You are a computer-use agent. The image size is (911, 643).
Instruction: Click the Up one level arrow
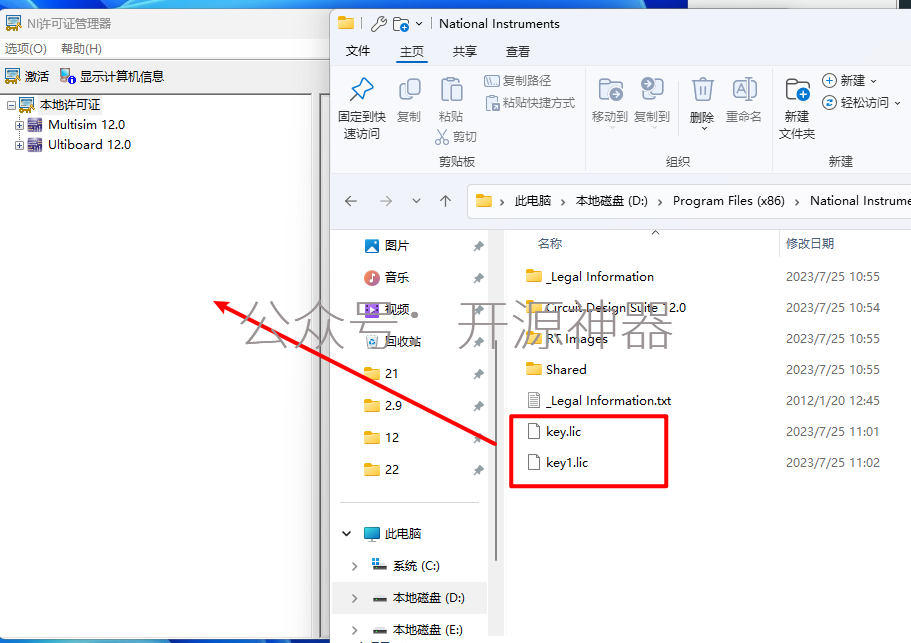point(446,201)
